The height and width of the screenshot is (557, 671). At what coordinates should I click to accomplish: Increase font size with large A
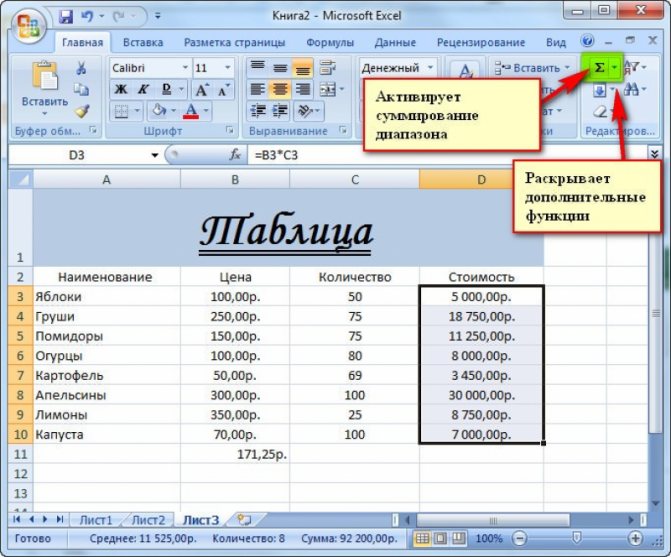point(201,89)
